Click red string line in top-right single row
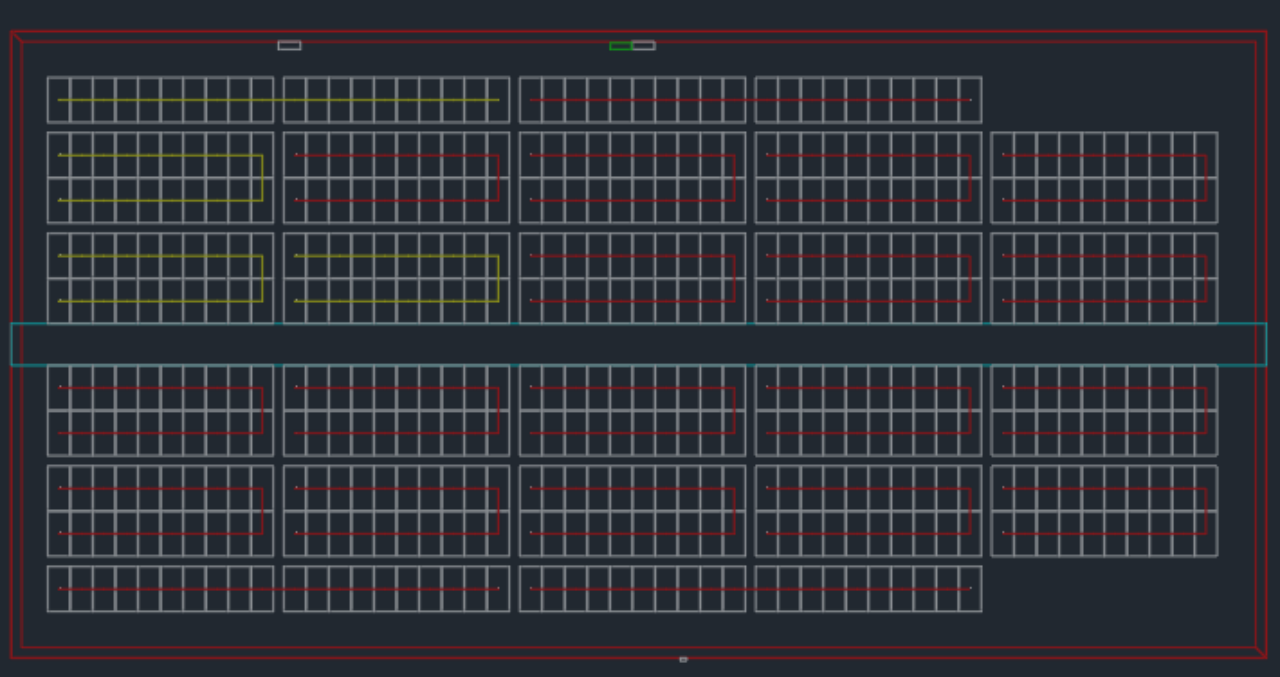The height and width of the screenshot is (677, 1280). pos(750,100)
